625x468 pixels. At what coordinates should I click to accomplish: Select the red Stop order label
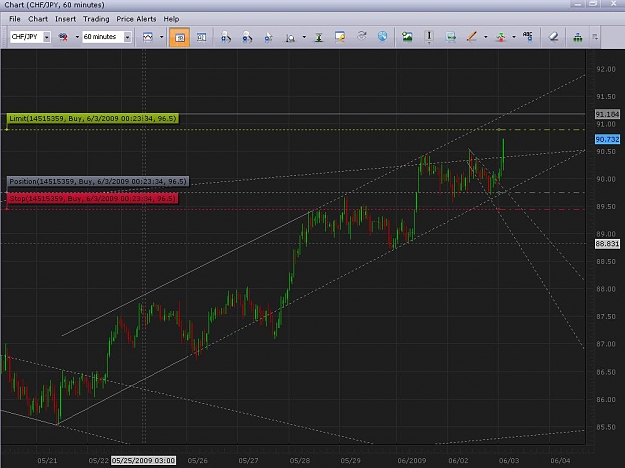[x=92, y=198]
